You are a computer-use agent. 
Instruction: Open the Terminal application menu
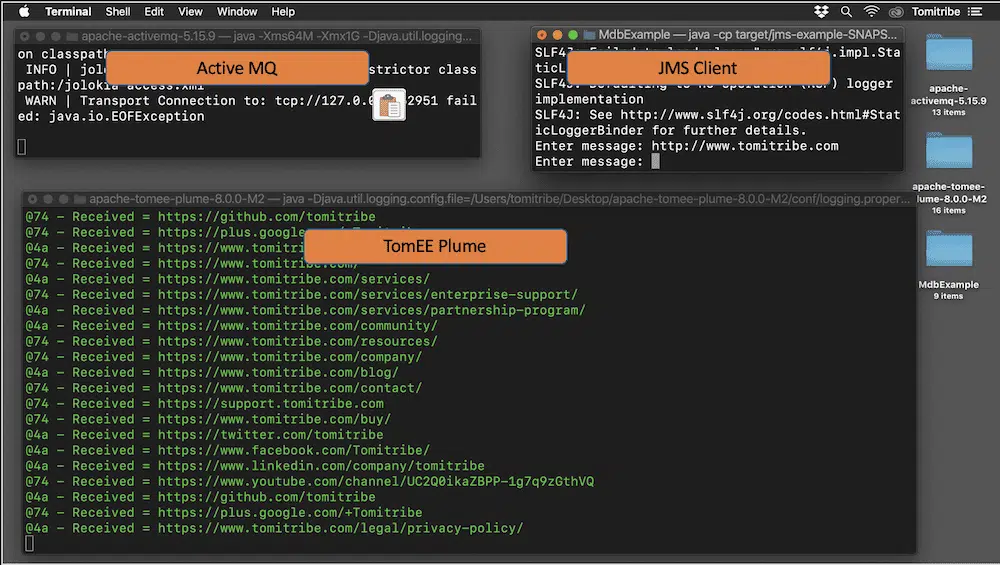click(x=68, y=12)
